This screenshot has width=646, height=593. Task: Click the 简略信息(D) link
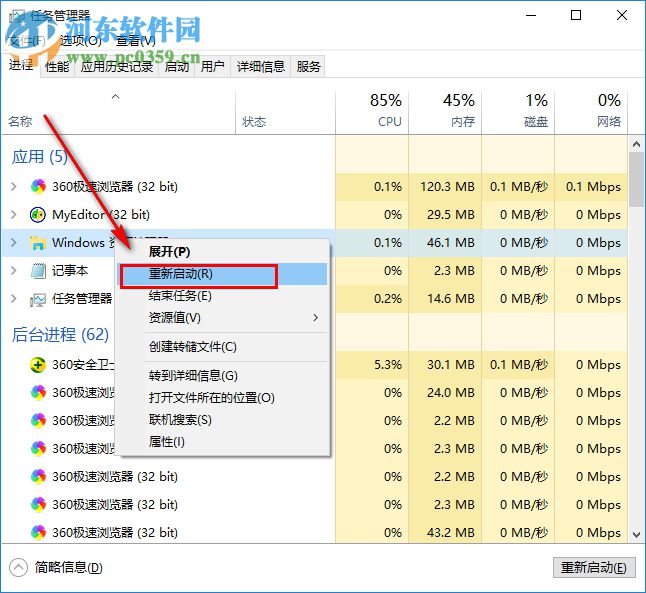68,568
